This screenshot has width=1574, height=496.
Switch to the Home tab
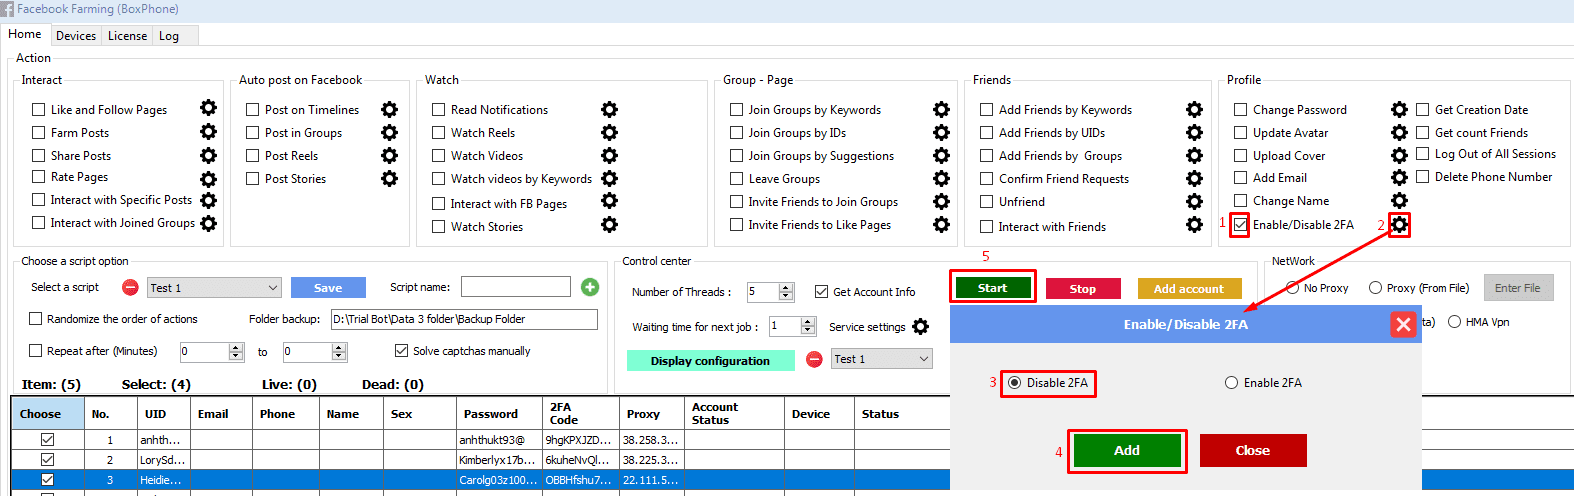click(25, 34)
